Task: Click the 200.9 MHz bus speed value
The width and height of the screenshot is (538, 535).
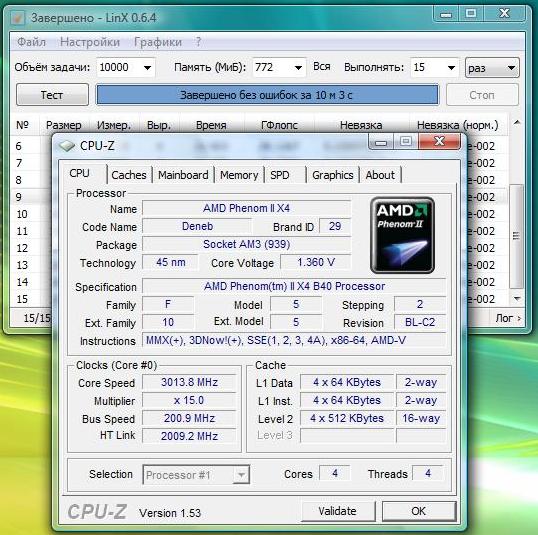Action: (189, 418)
